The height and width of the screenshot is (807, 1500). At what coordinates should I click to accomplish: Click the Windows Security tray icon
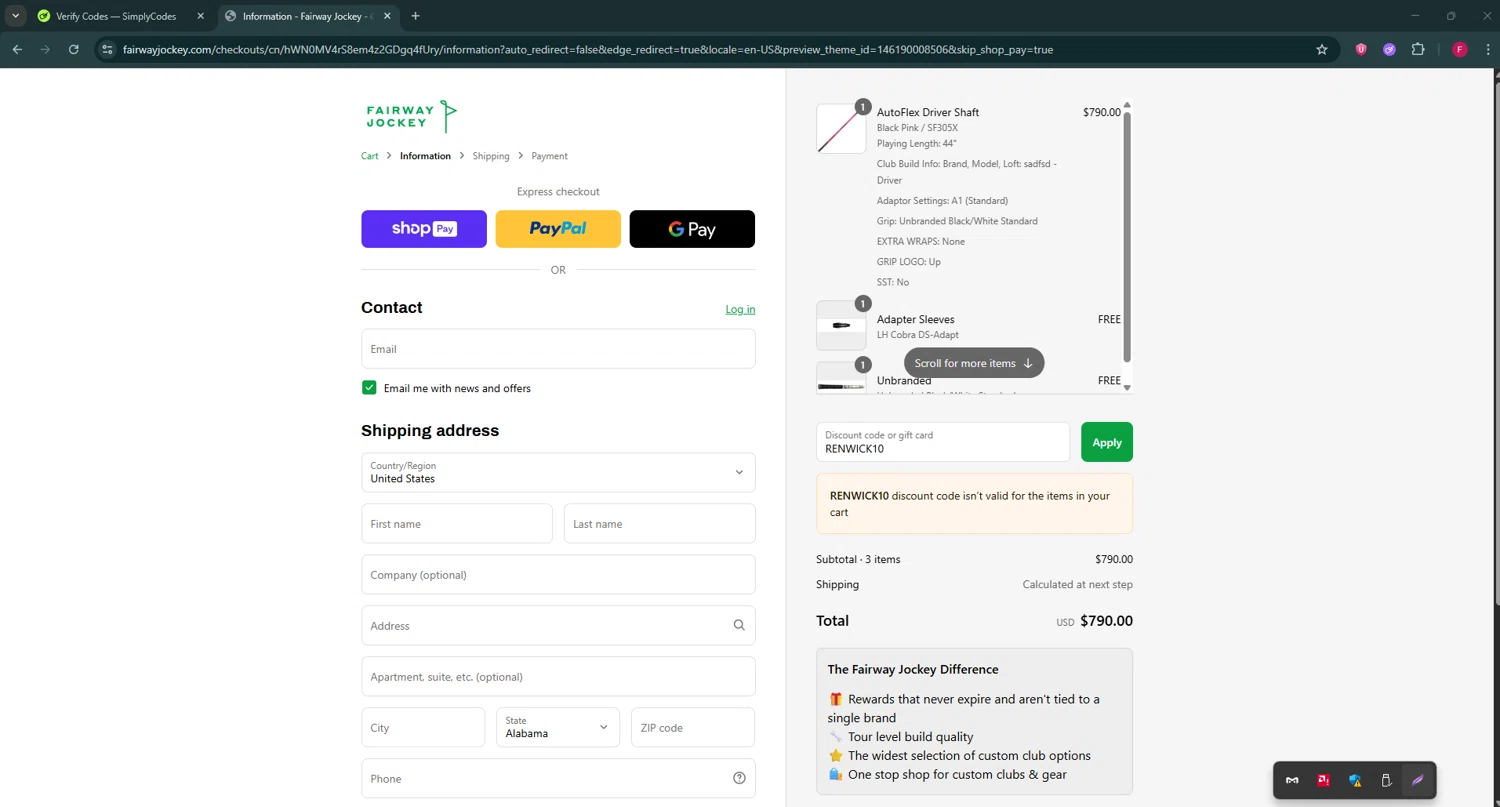pos(1355,780)
